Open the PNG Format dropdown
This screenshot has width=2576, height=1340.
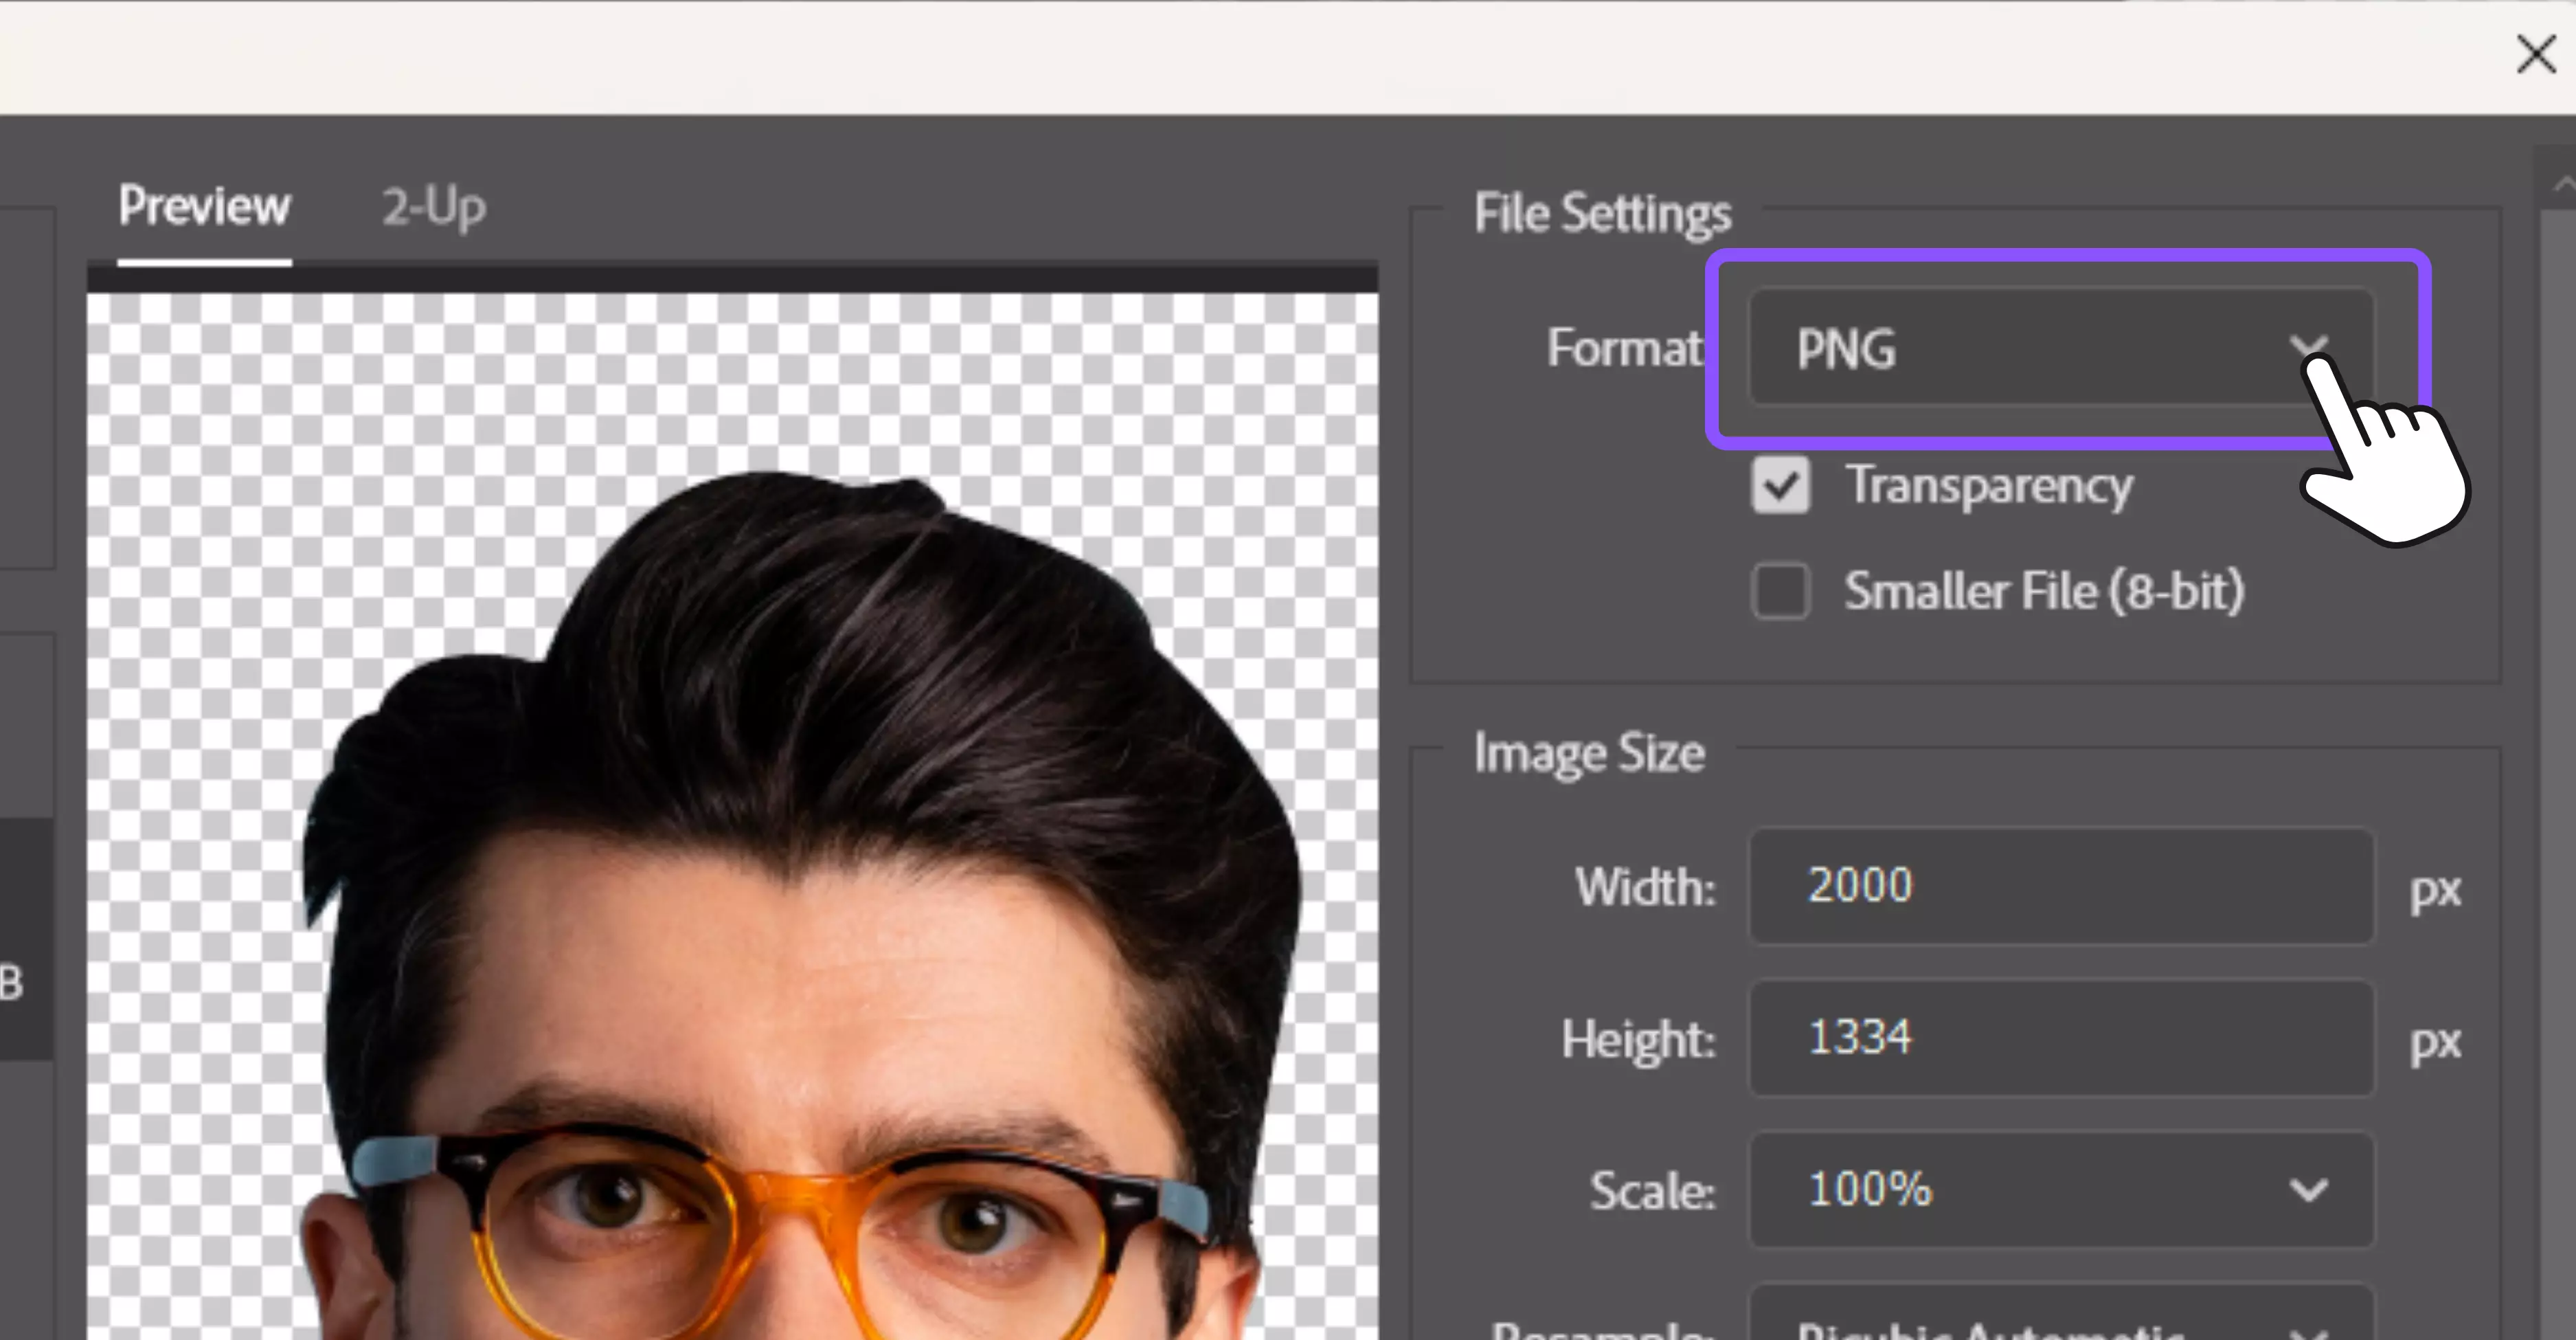[x=2061, y=347]
